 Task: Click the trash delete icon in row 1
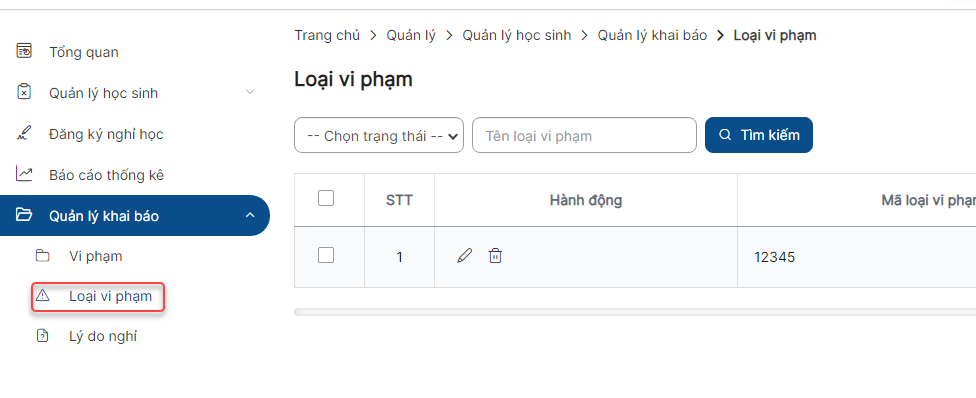[495, 255]
